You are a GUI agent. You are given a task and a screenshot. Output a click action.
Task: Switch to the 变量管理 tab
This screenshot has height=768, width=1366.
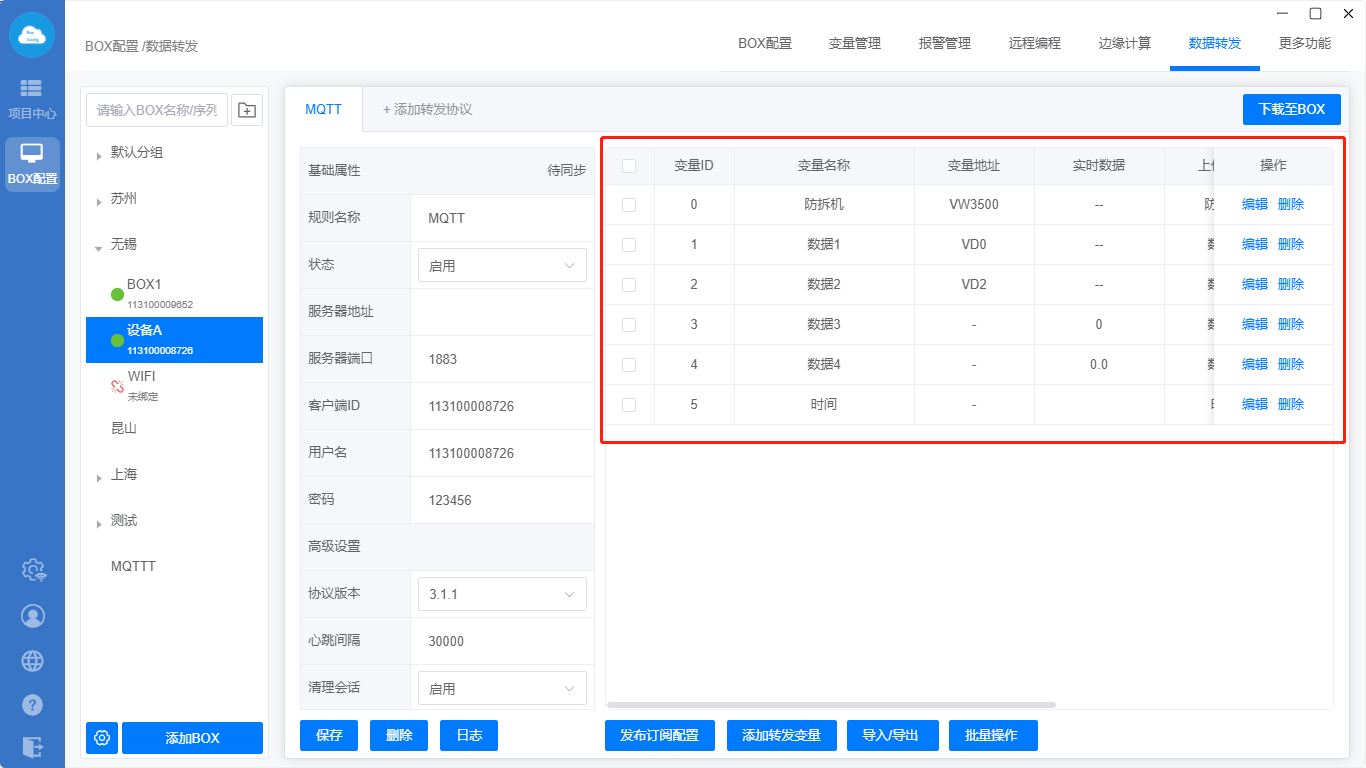pyautogui.click(x=854, y=43)
